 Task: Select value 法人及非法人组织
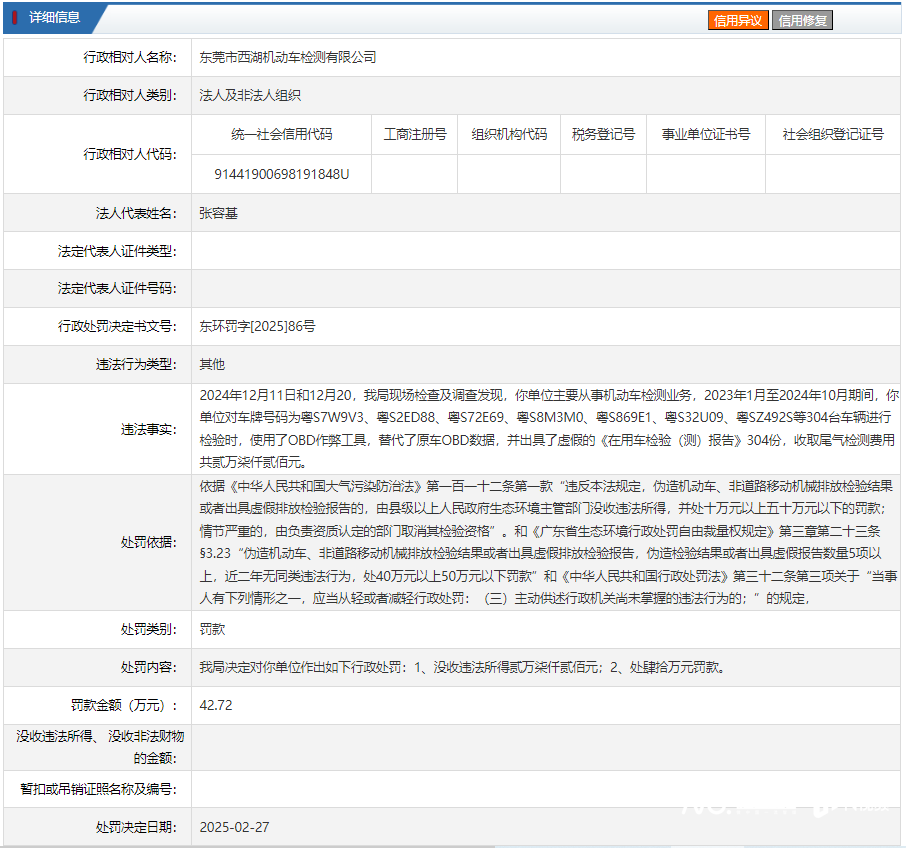click(250, 95)
